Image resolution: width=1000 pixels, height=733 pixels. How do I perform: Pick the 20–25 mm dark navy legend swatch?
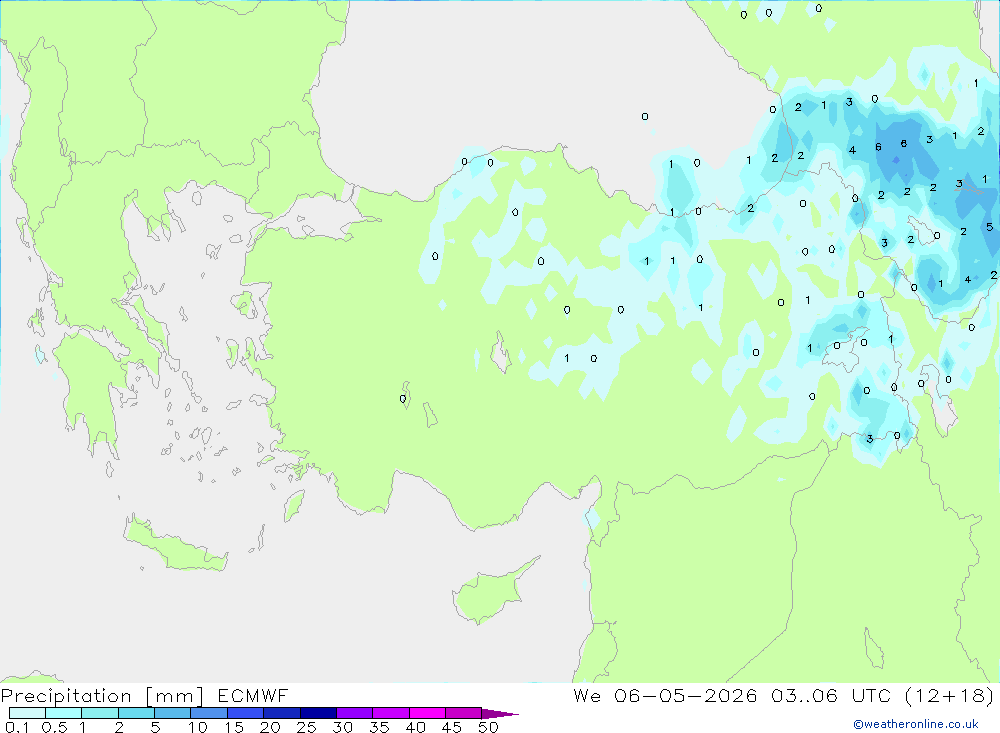pyautogui.click(x=281, y=713)
